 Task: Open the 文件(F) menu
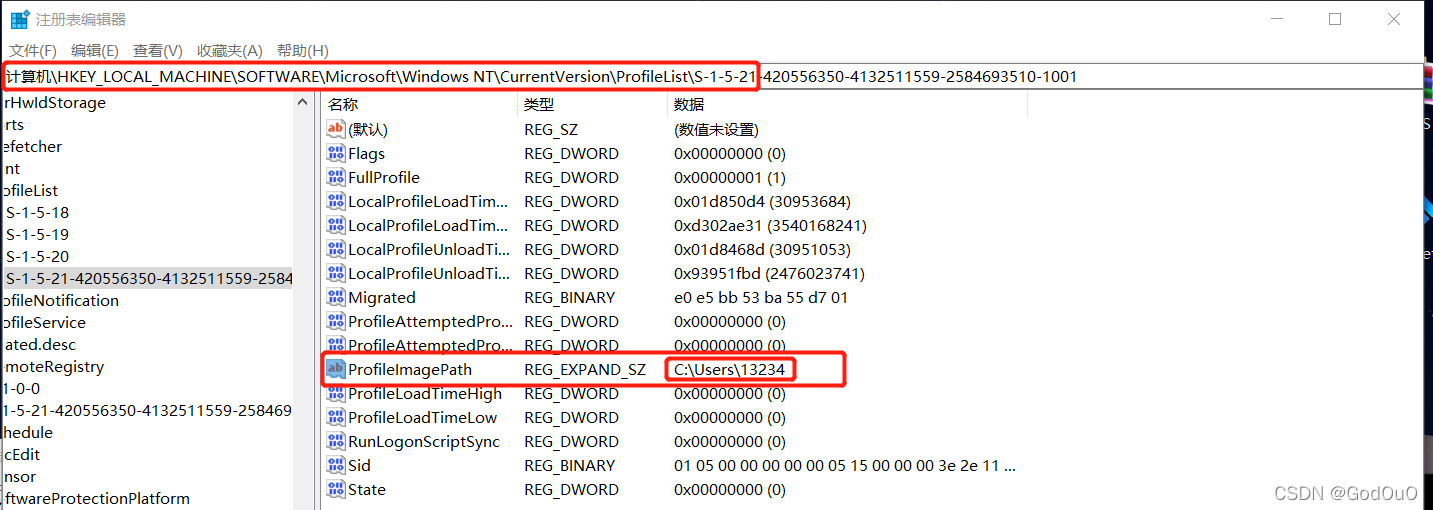pyautogui.click(x=33, y=50)
